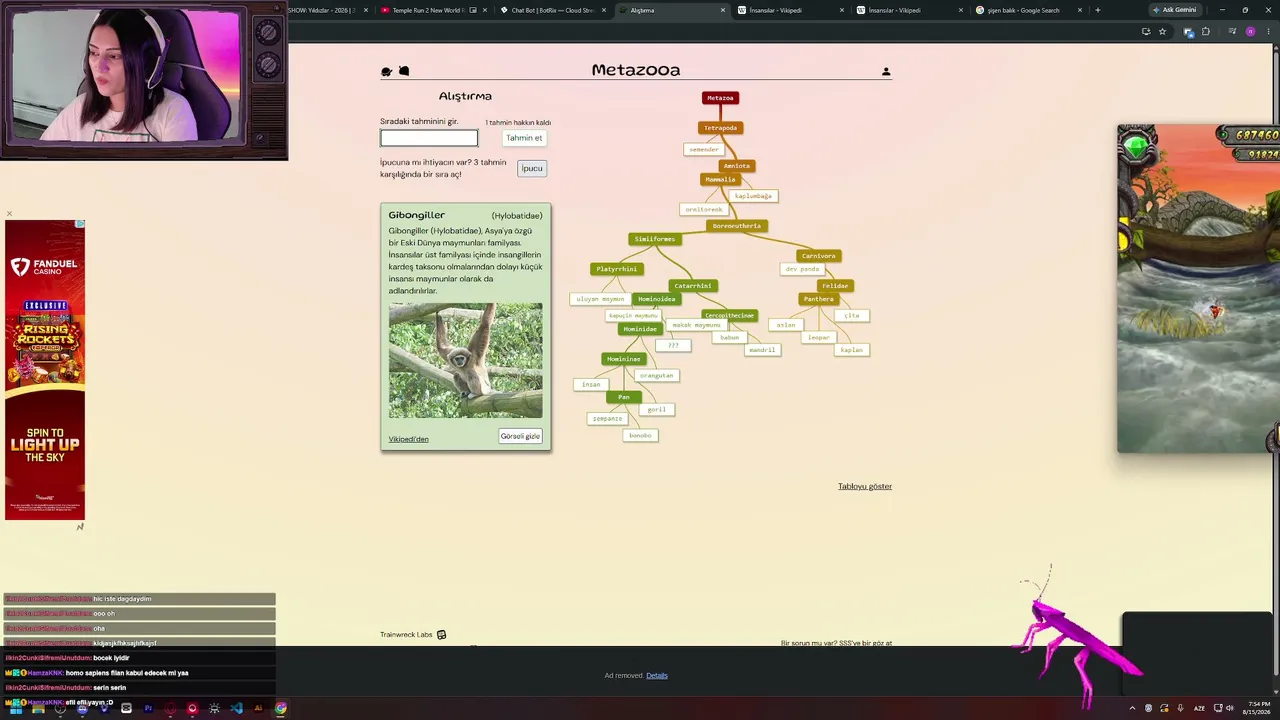Select the Pan node
The height and width of the screenshot is (720, 1280).
tap(623, 397)
